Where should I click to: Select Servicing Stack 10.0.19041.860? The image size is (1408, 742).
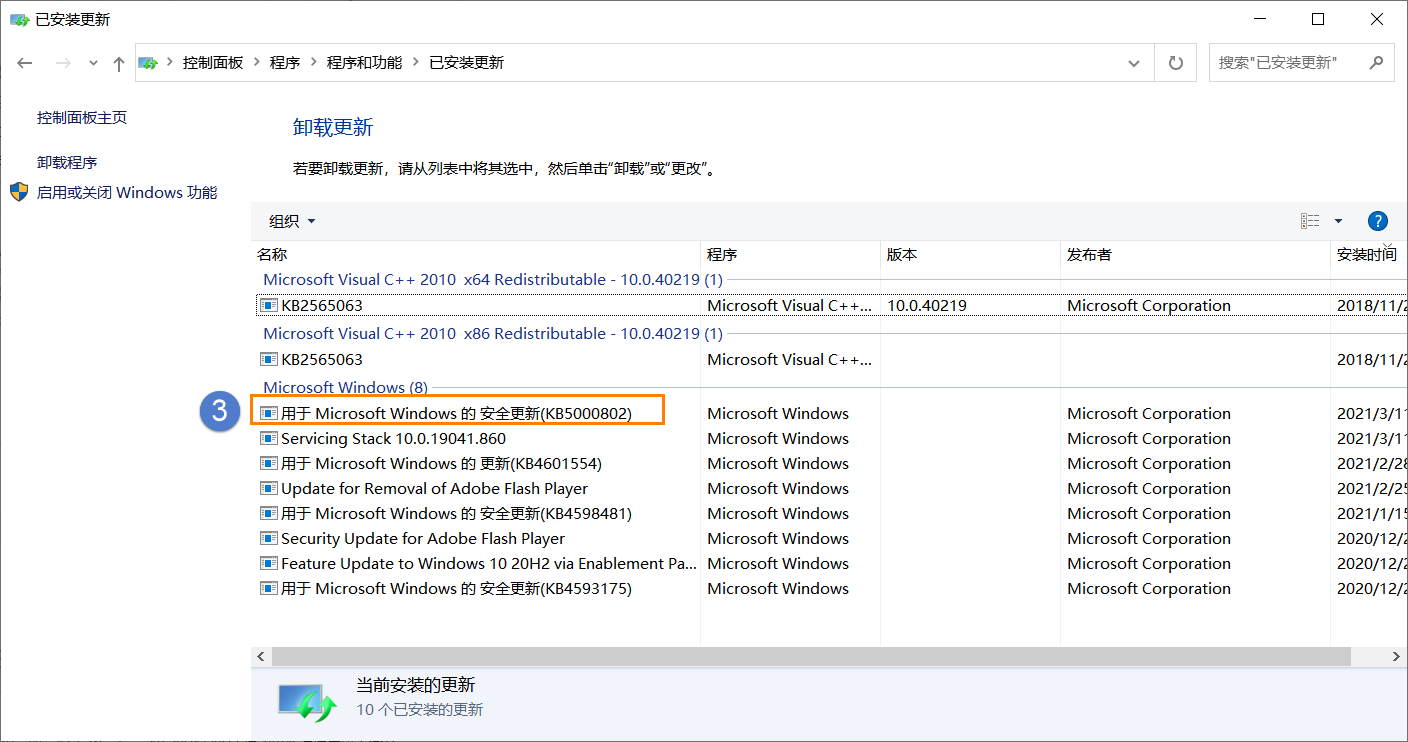[393, 439]
